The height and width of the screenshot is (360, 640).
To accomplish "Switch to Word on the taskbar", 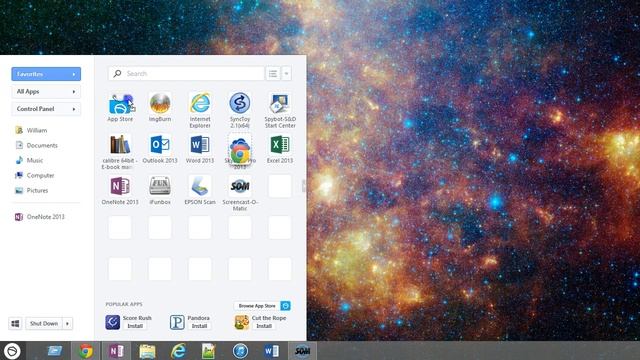I will click(271, 351).
